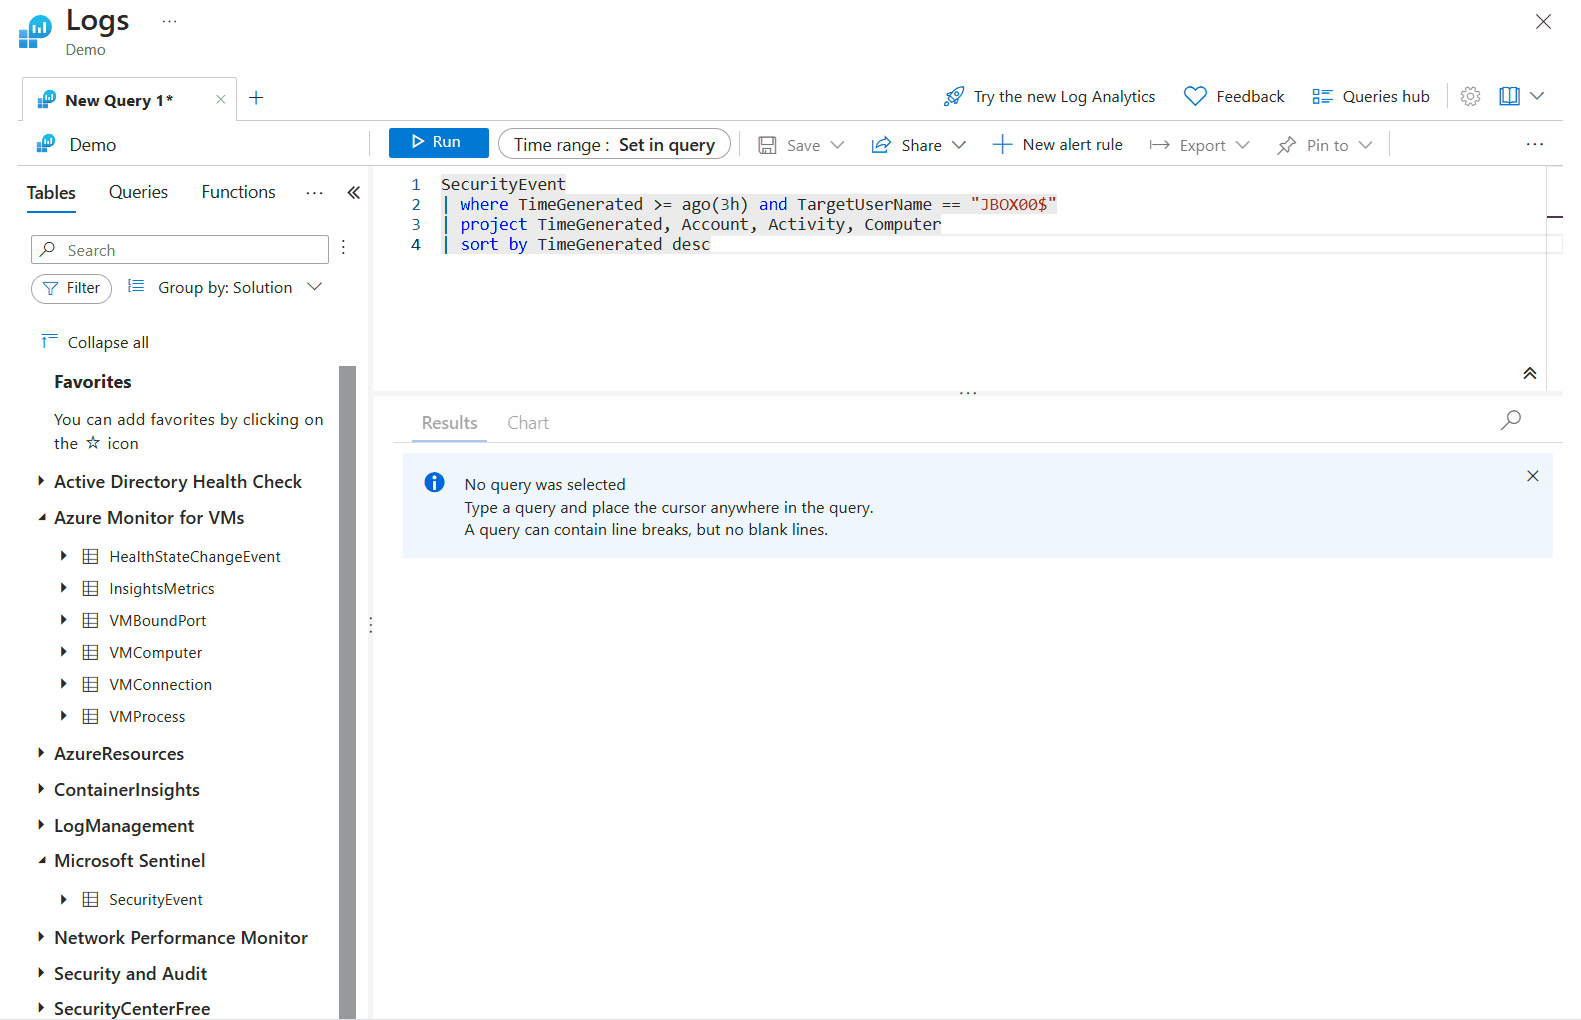Close the Logs blade
The width and height of the screenshot is (1581, 1020).
click(x=1543, y=22)
